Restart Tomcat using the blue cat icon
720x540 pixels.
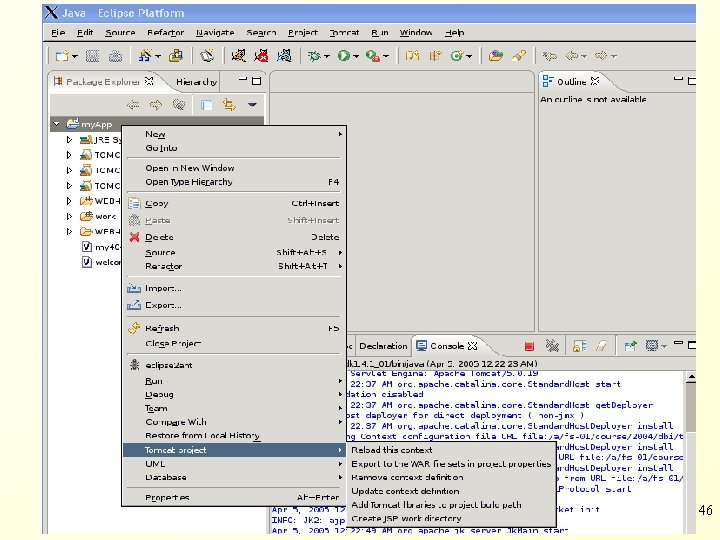coord(284,56)
